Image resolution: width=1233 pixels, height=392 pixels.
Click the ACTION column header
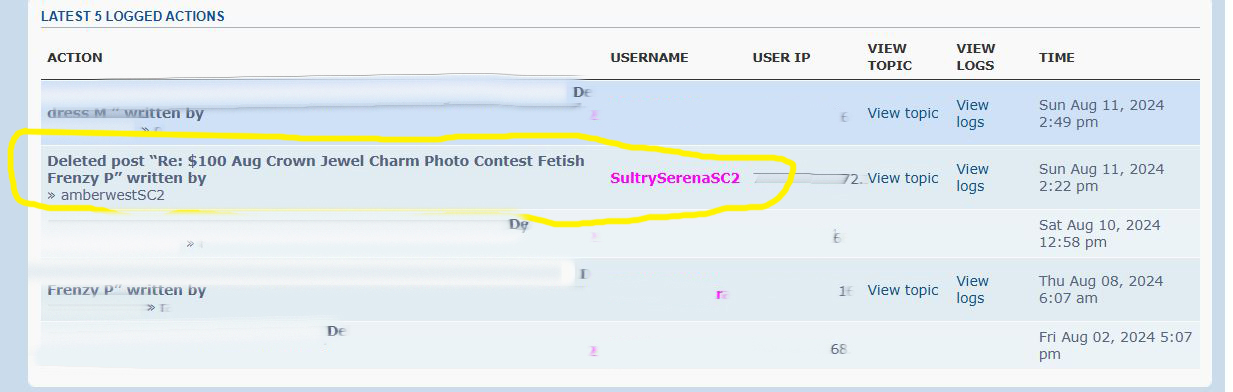(75, 57)
